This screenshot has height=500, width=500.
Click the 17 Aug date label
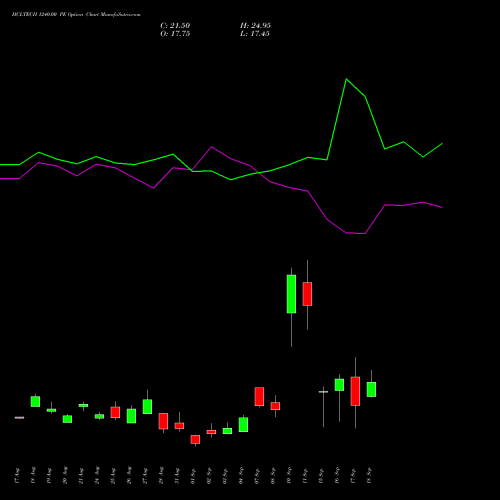pos(17,476)
